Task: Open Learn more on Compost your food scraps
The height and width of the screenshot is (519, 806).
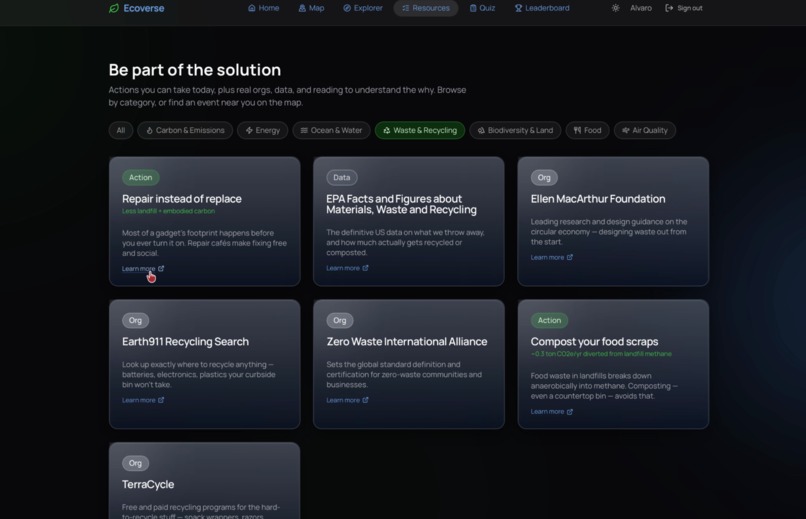Action: pyautogui.click(x=552, y=412)
